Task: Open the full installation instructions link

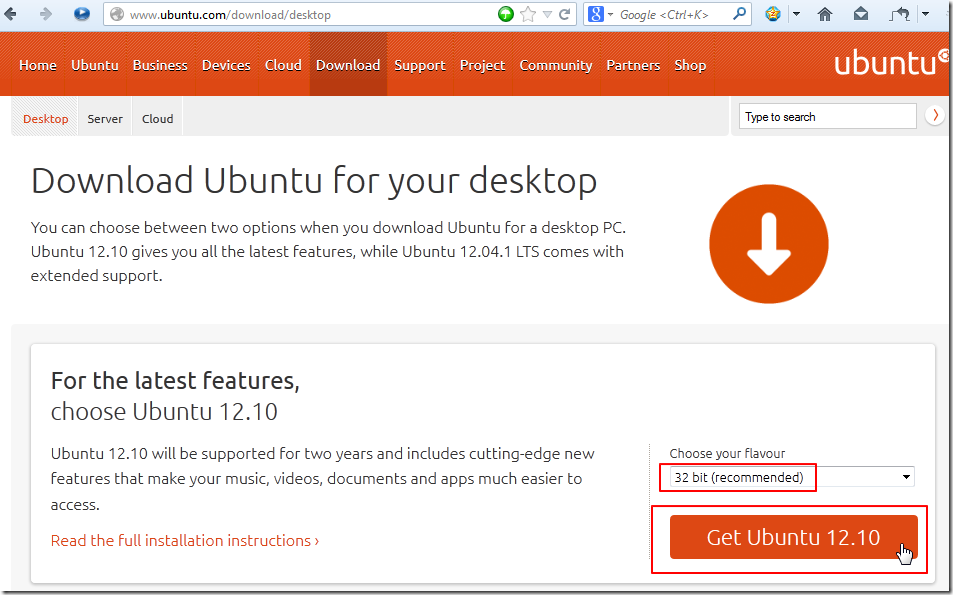Action: pyautogui.click(x=185, y=540)
